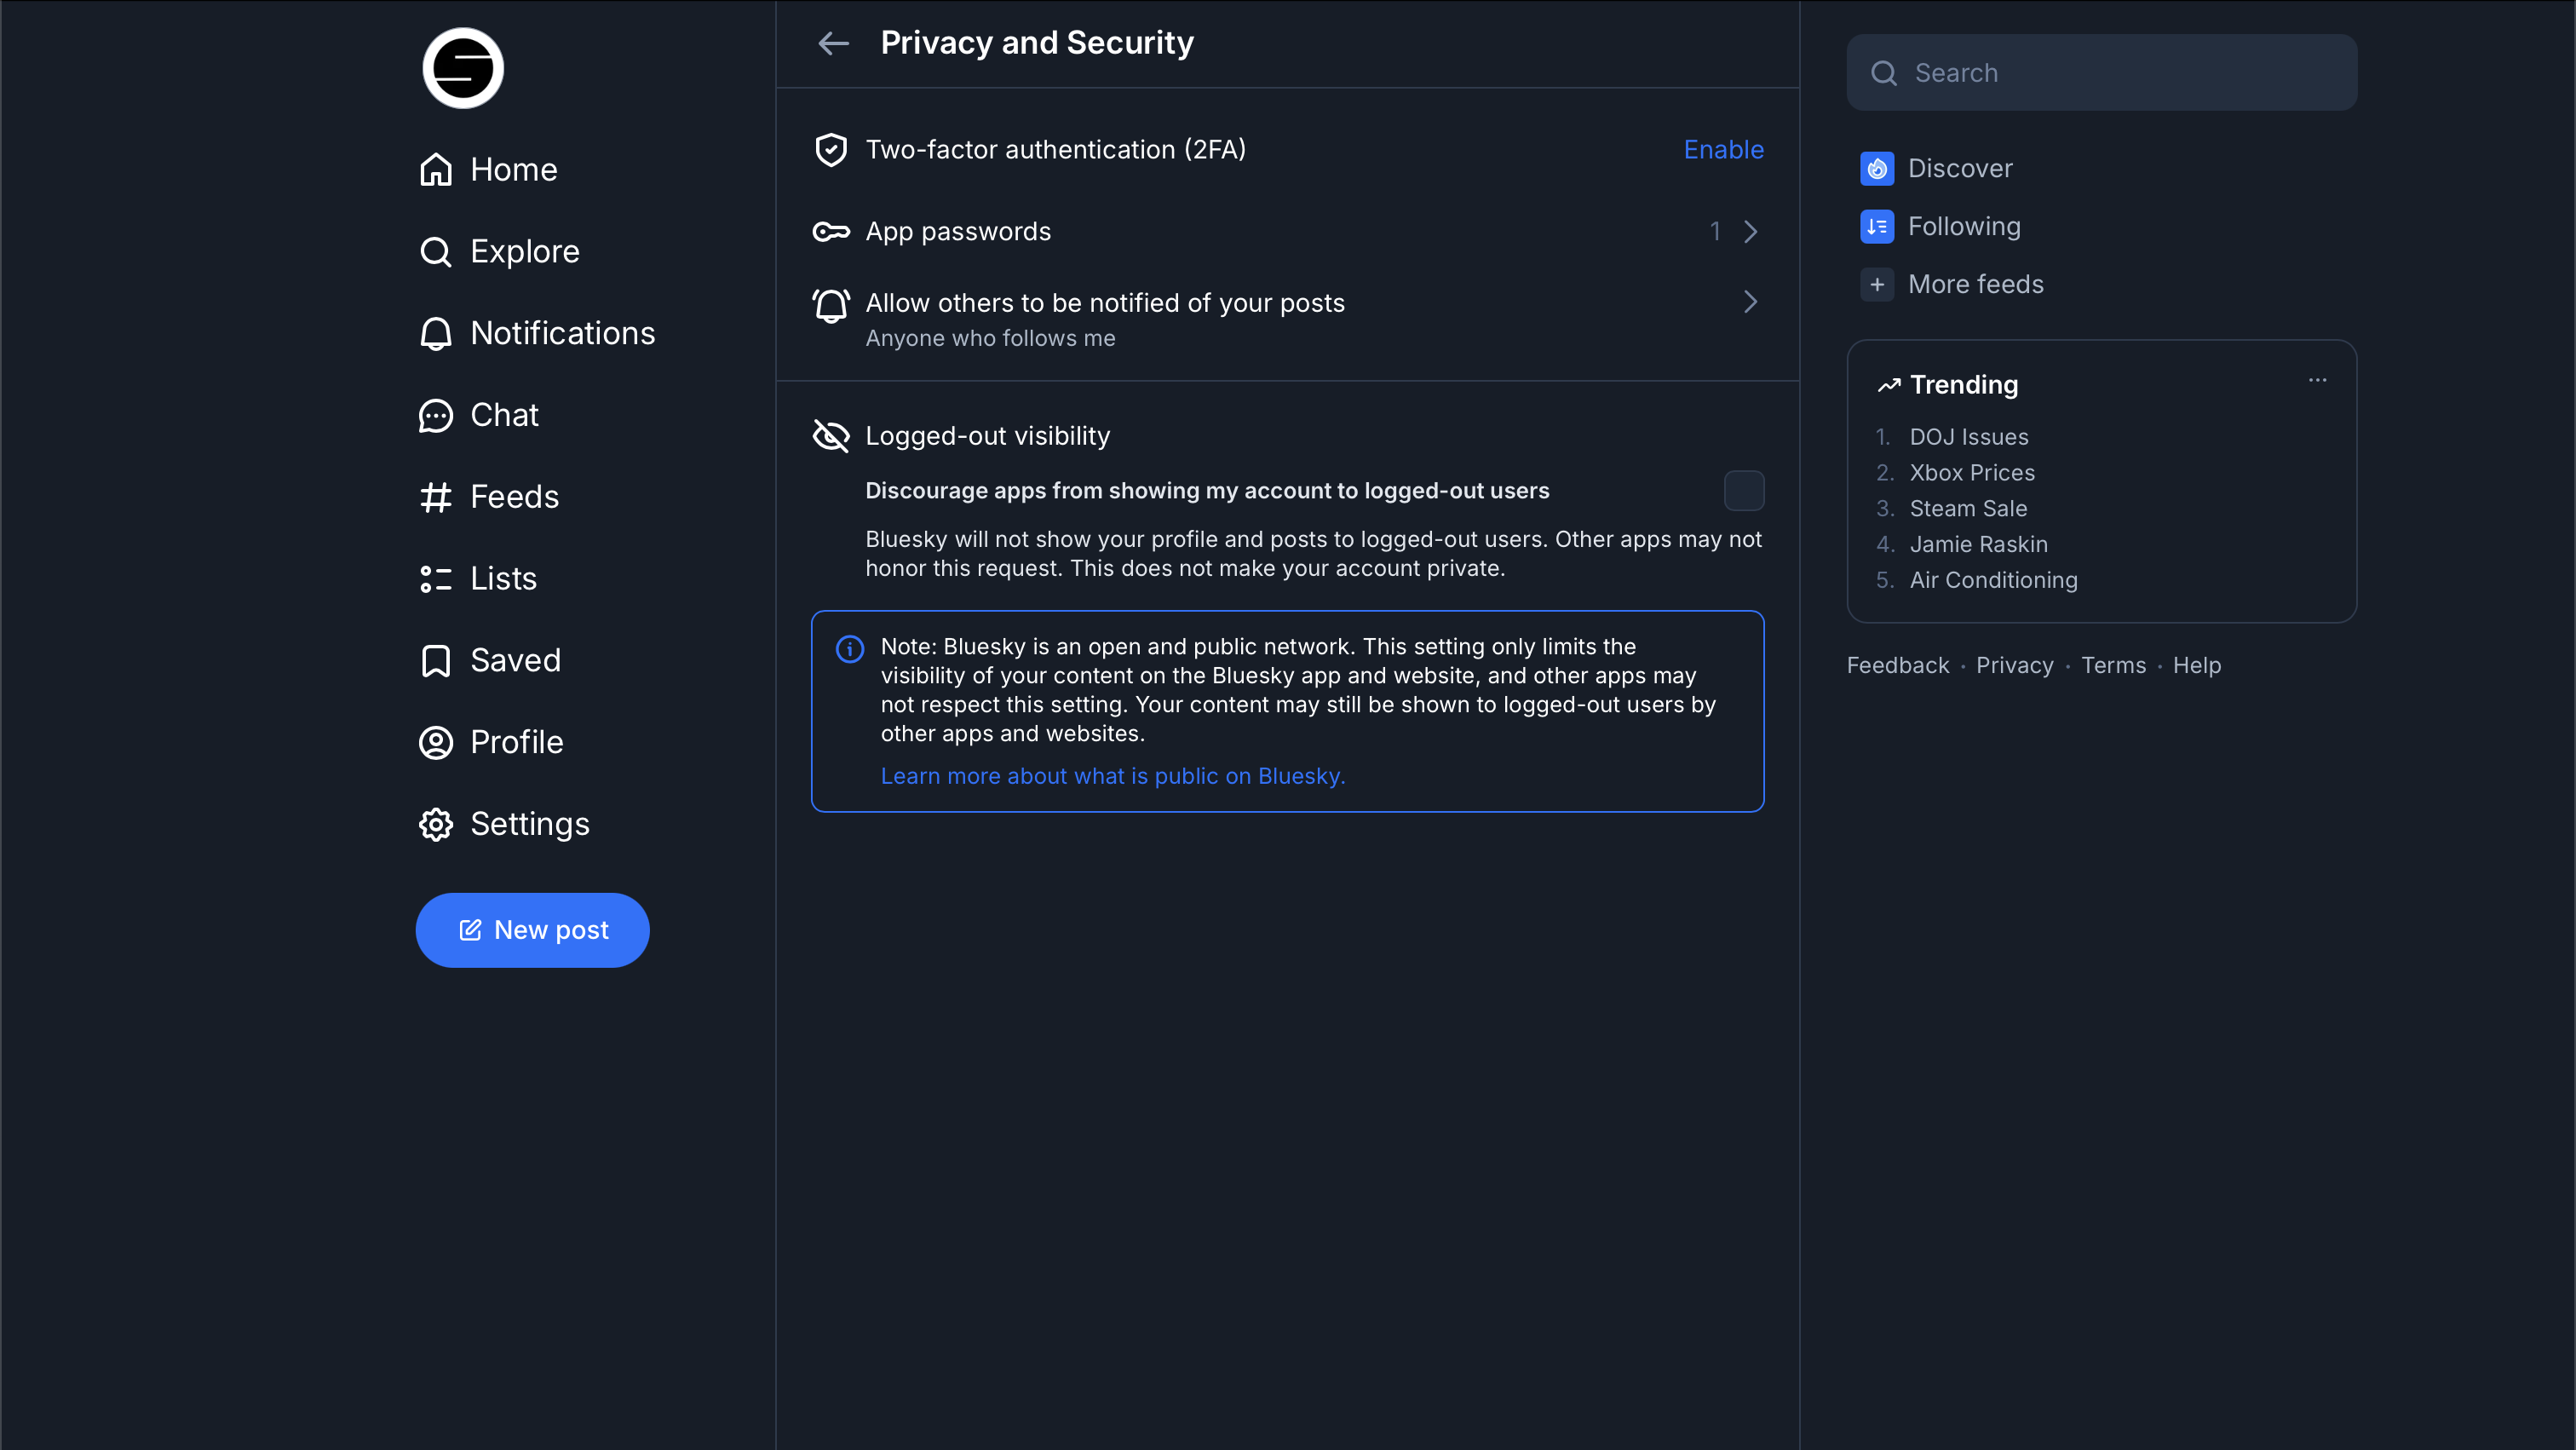Image resolution: width=2576 pixels, height=1450 pixels.
Task: Open the Feedback link
Action: click(x=1897, y=665)
